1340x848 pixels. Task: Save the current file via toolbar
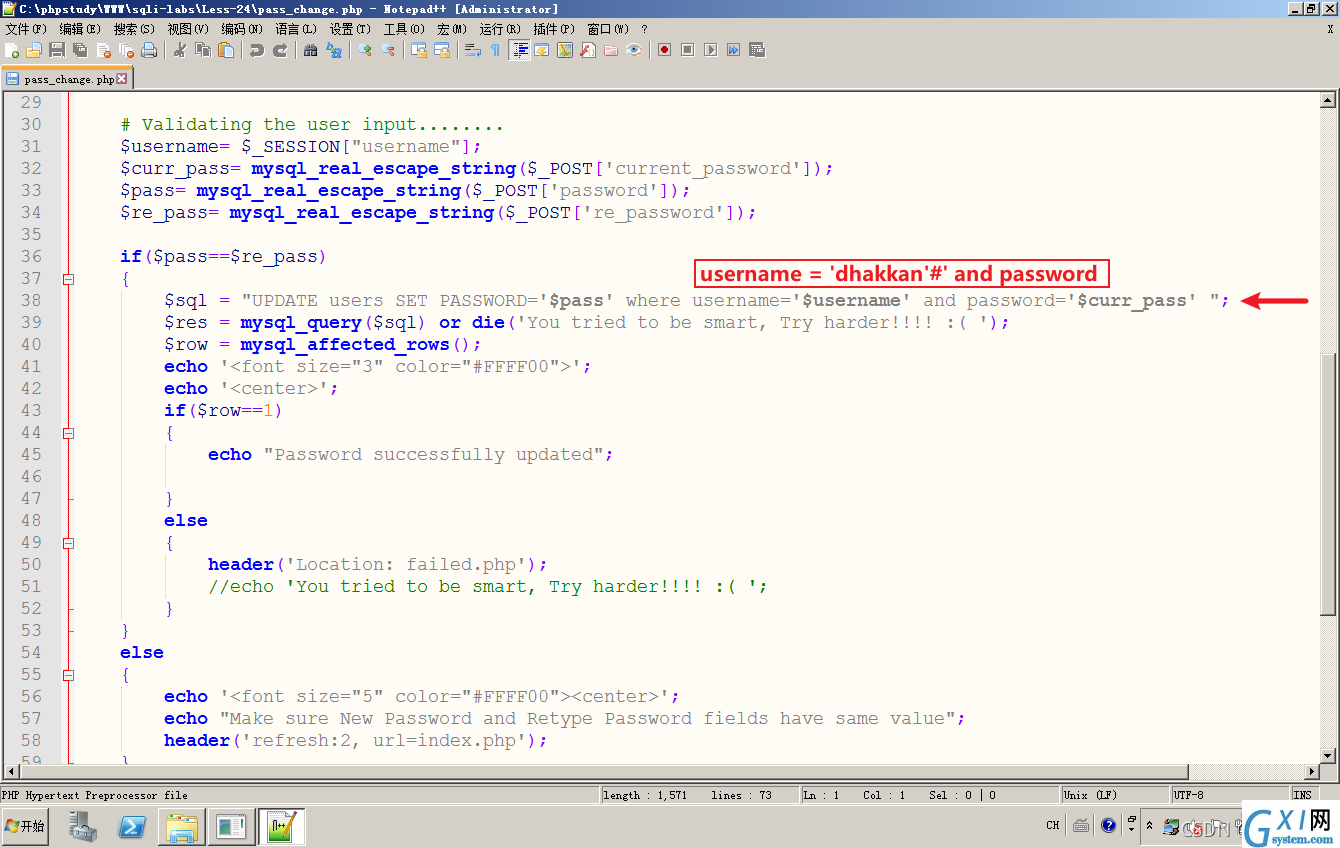click(x=57, y=50)
